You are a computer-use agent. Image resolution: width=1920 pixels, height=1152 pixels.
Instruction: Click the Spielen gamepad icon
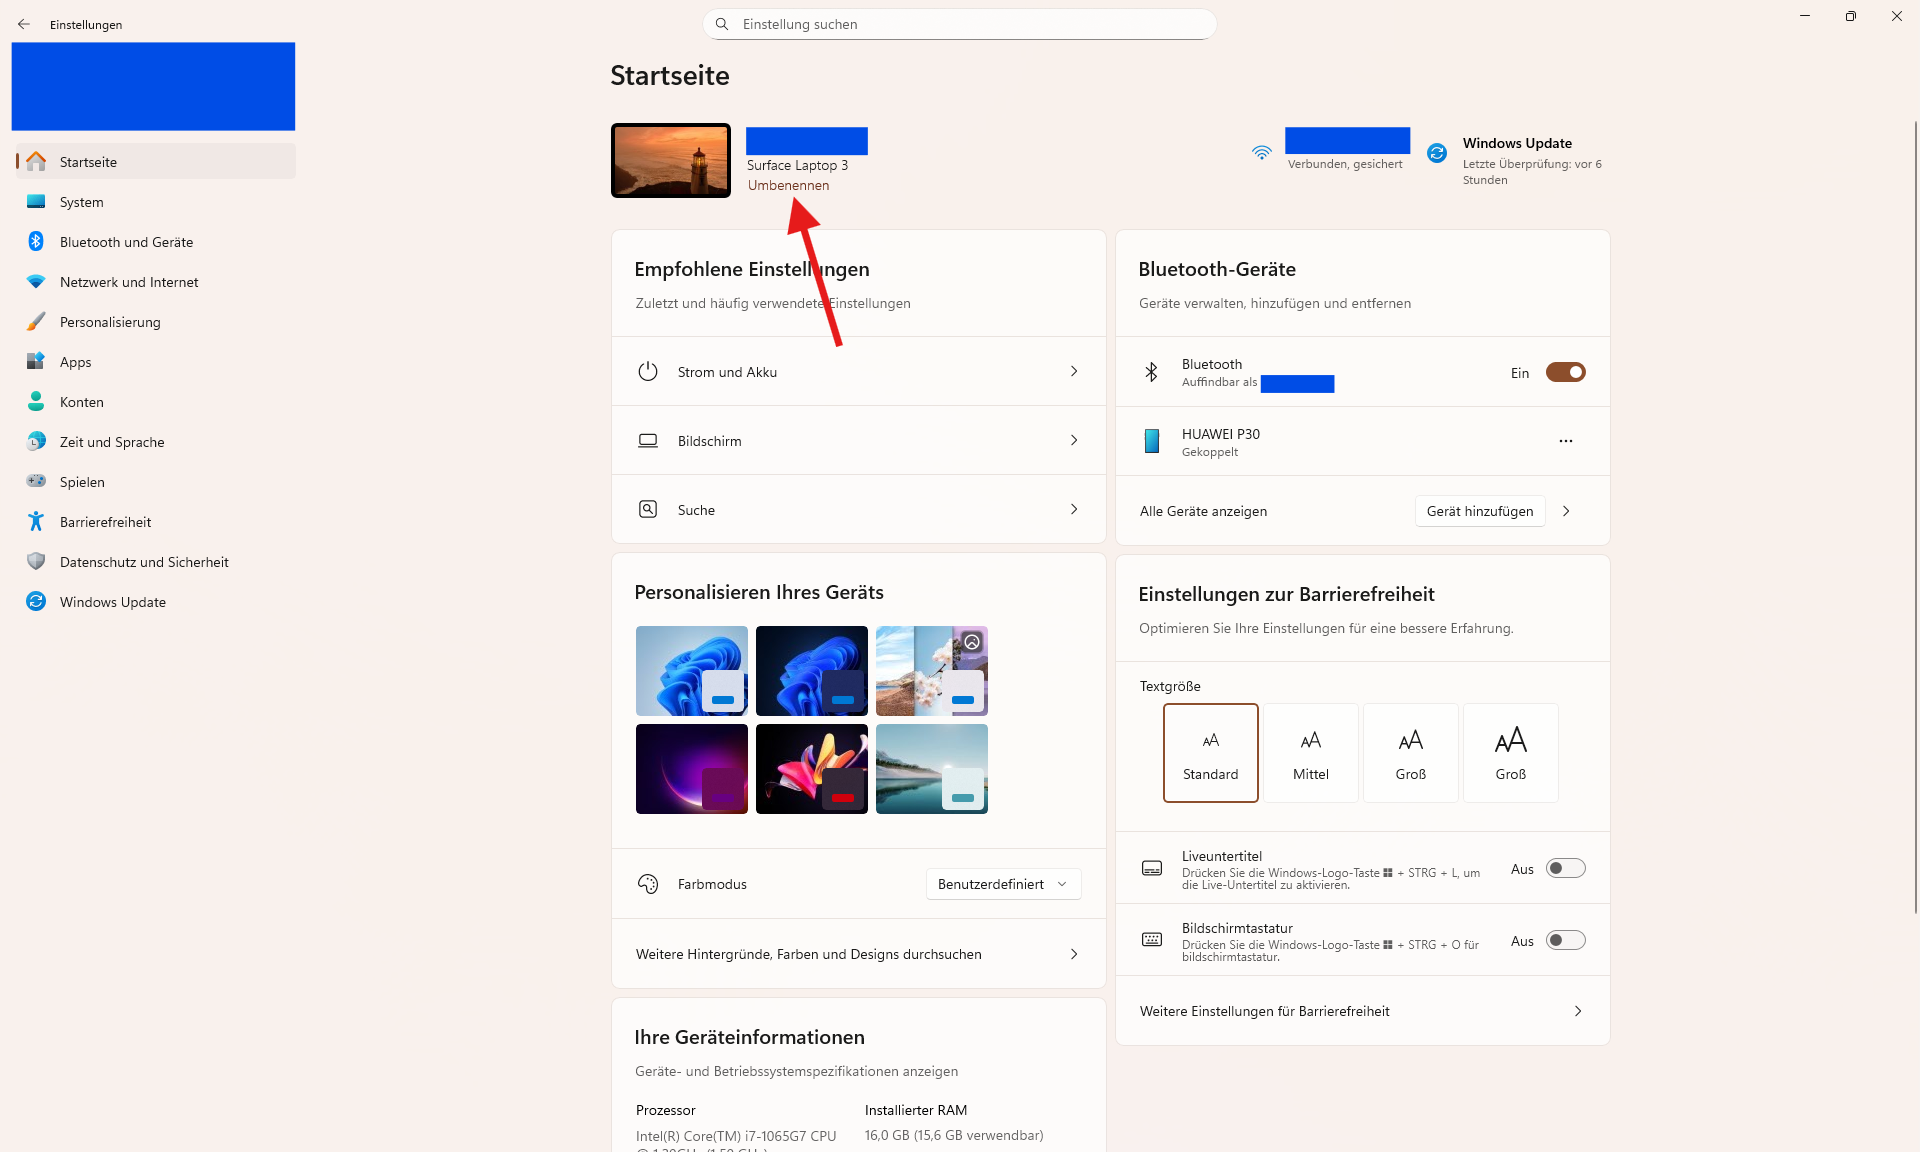click(x=36, y=482)
